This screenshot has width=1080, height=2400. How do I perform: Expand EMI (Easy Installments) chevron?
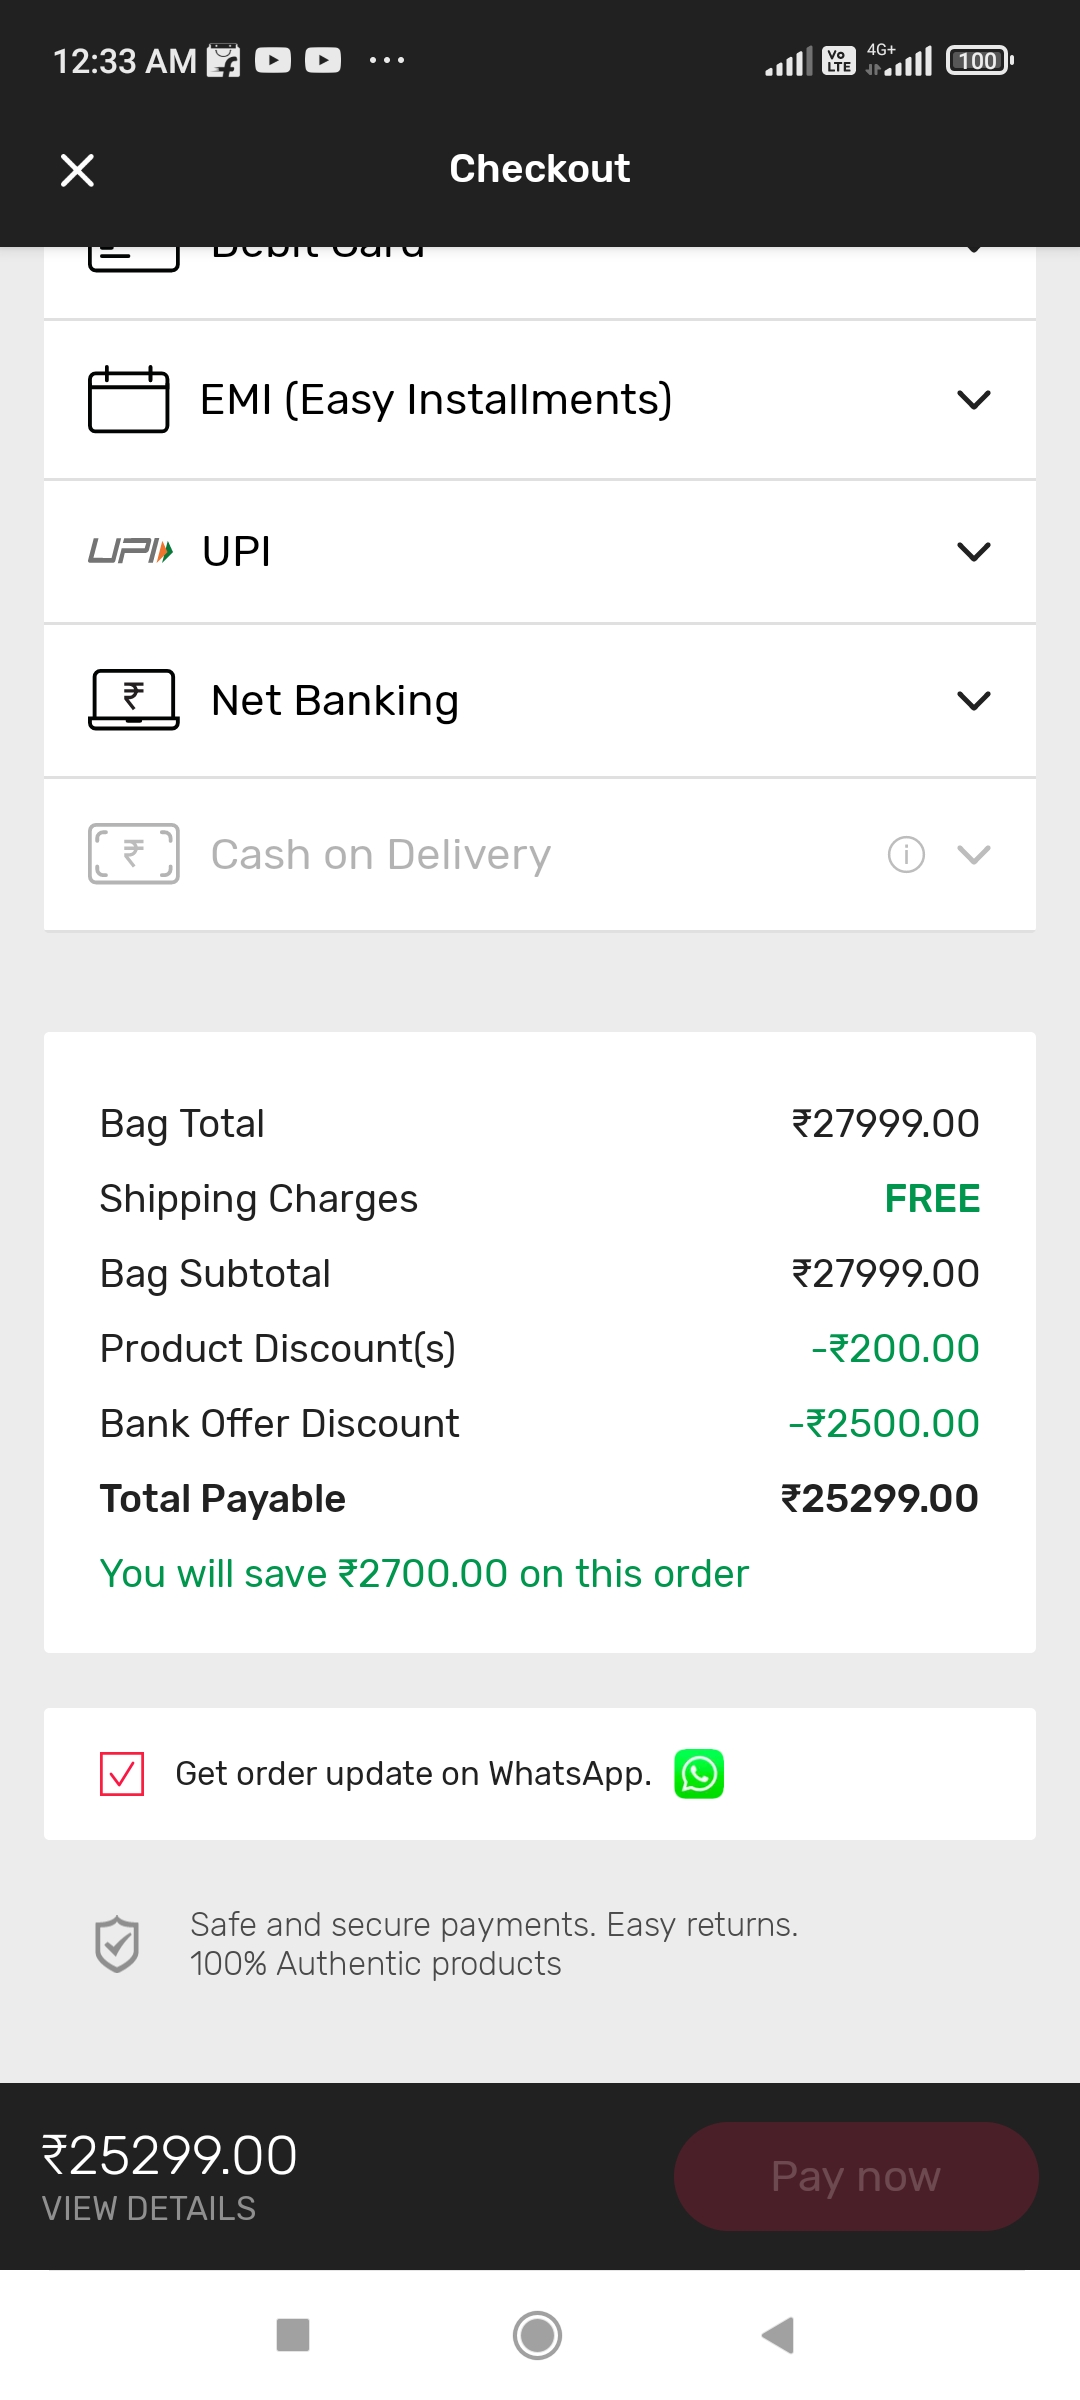click(974, 400)
